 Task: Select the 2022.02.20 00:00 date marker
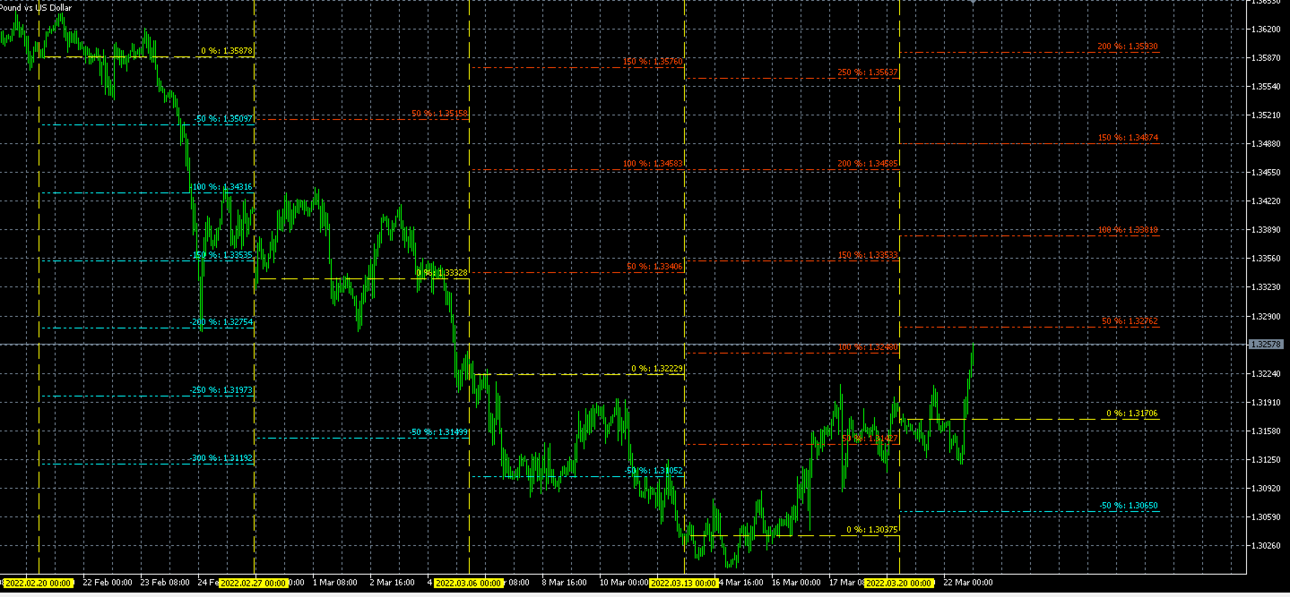coord(38,582)
